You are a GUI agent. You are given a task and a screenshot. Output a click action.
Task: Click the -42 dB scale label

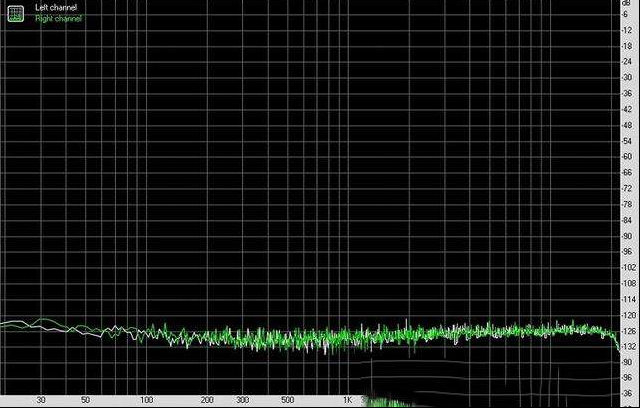click(627, 109)
